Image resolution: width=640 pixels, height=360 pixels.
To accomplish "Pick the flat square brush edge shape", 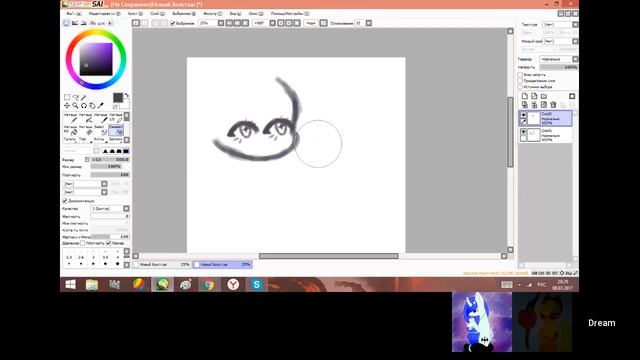I will click(126, 151).
